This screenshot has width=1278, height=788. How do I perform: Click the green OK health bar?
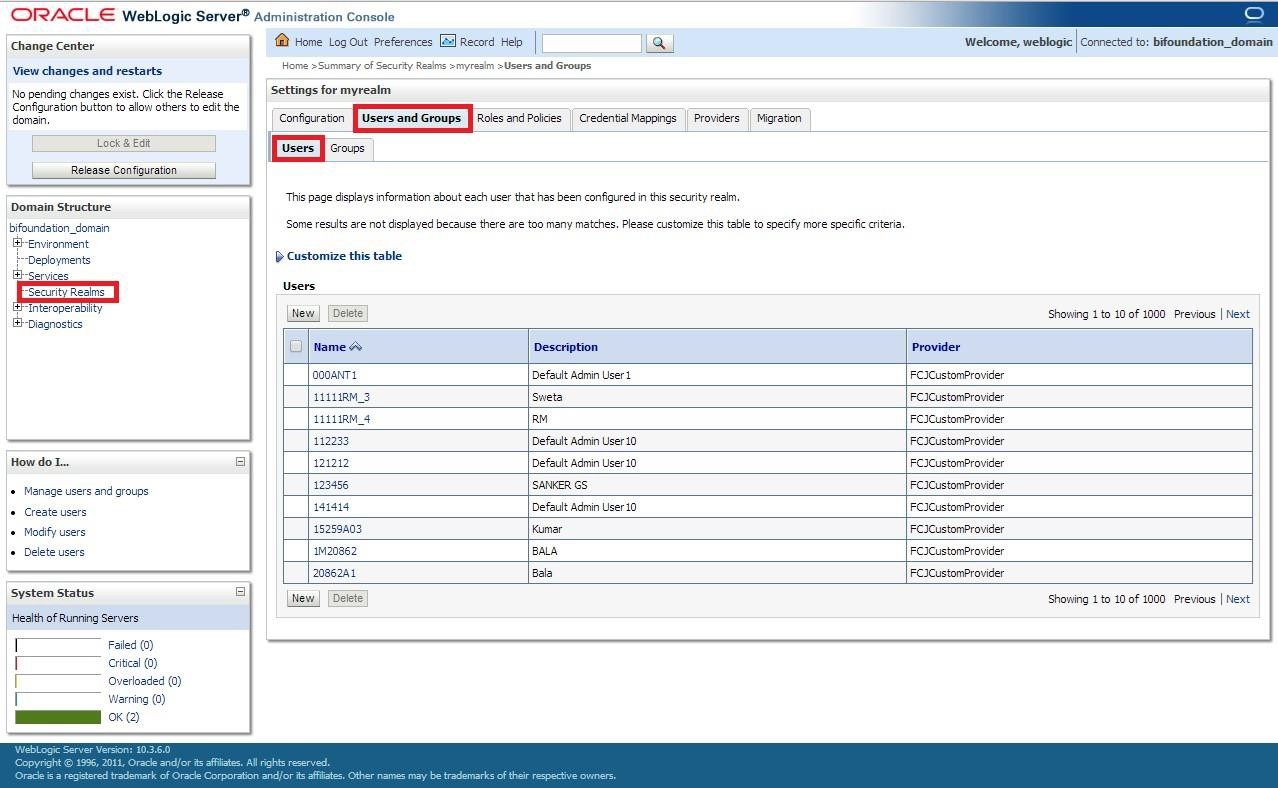58,717
